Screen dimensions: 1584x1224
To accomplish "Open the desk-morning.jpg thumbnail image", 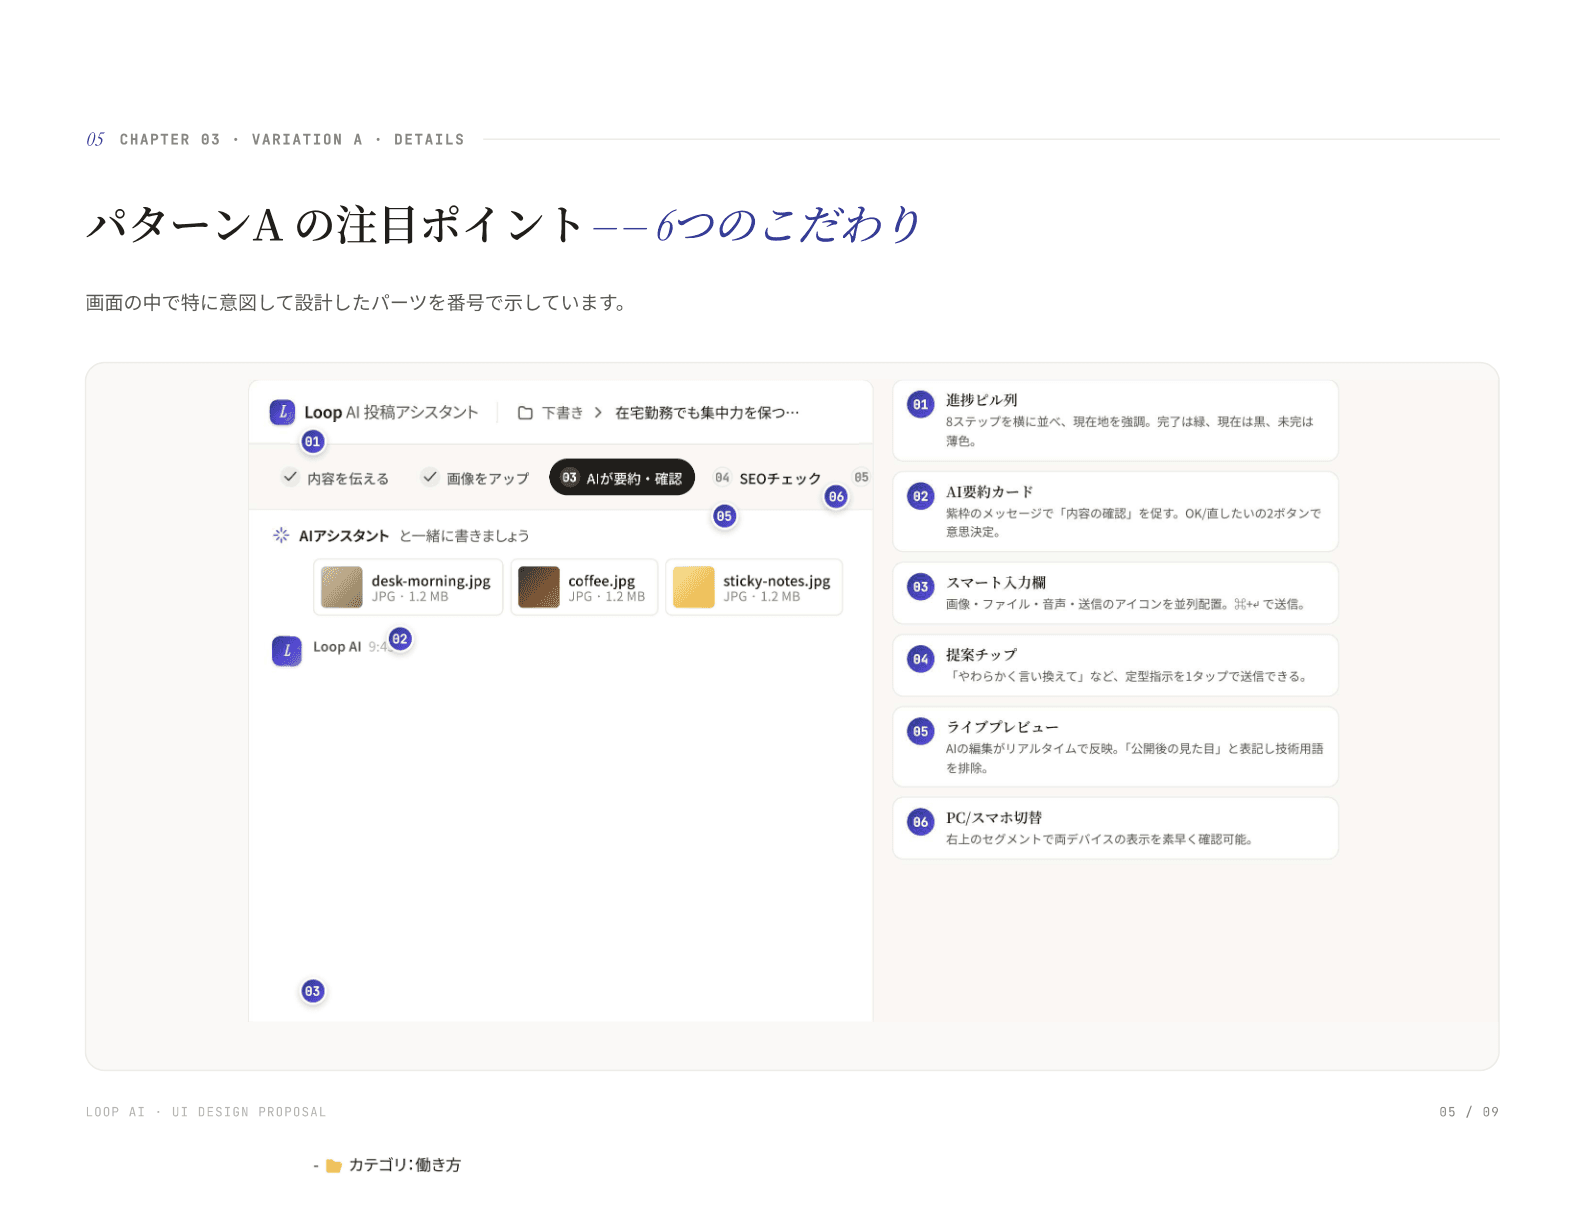I will tap(341, 587).
